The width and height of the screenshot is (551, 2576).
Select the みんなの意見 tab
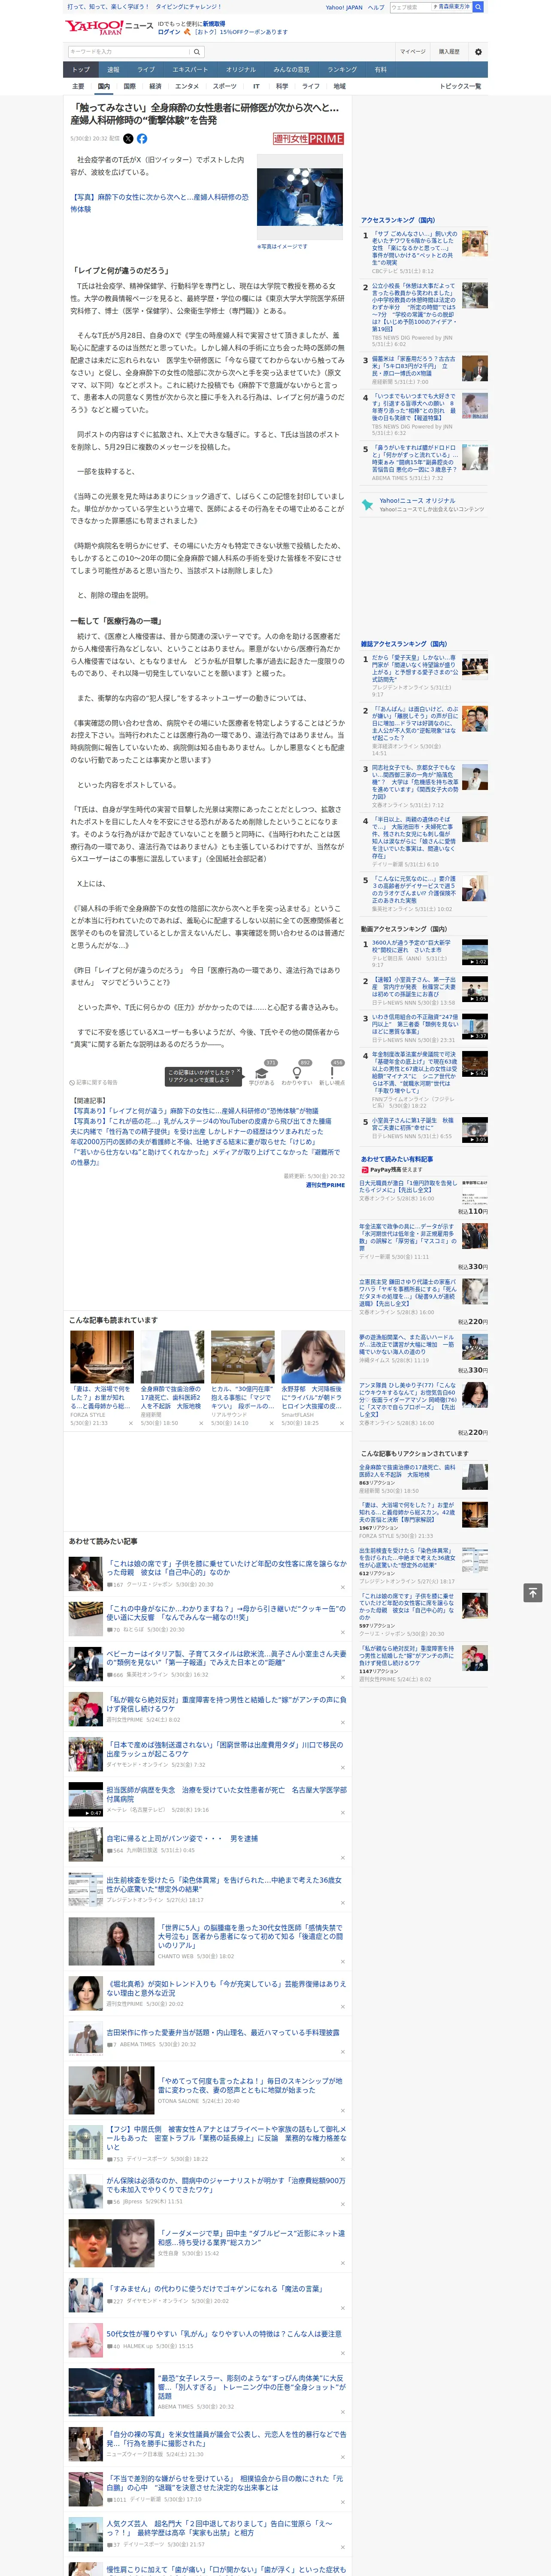point(292,70)
